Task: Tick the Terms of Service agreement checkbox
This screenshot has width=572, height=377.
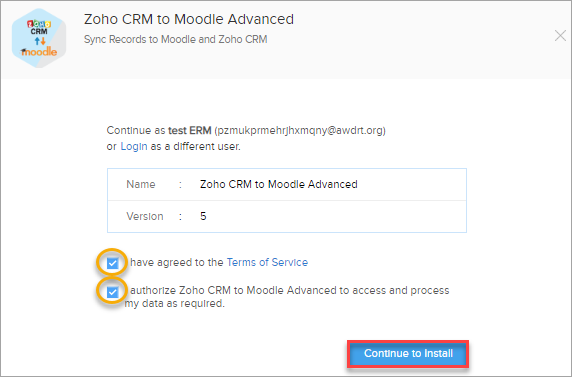Action: click(112, 263)
